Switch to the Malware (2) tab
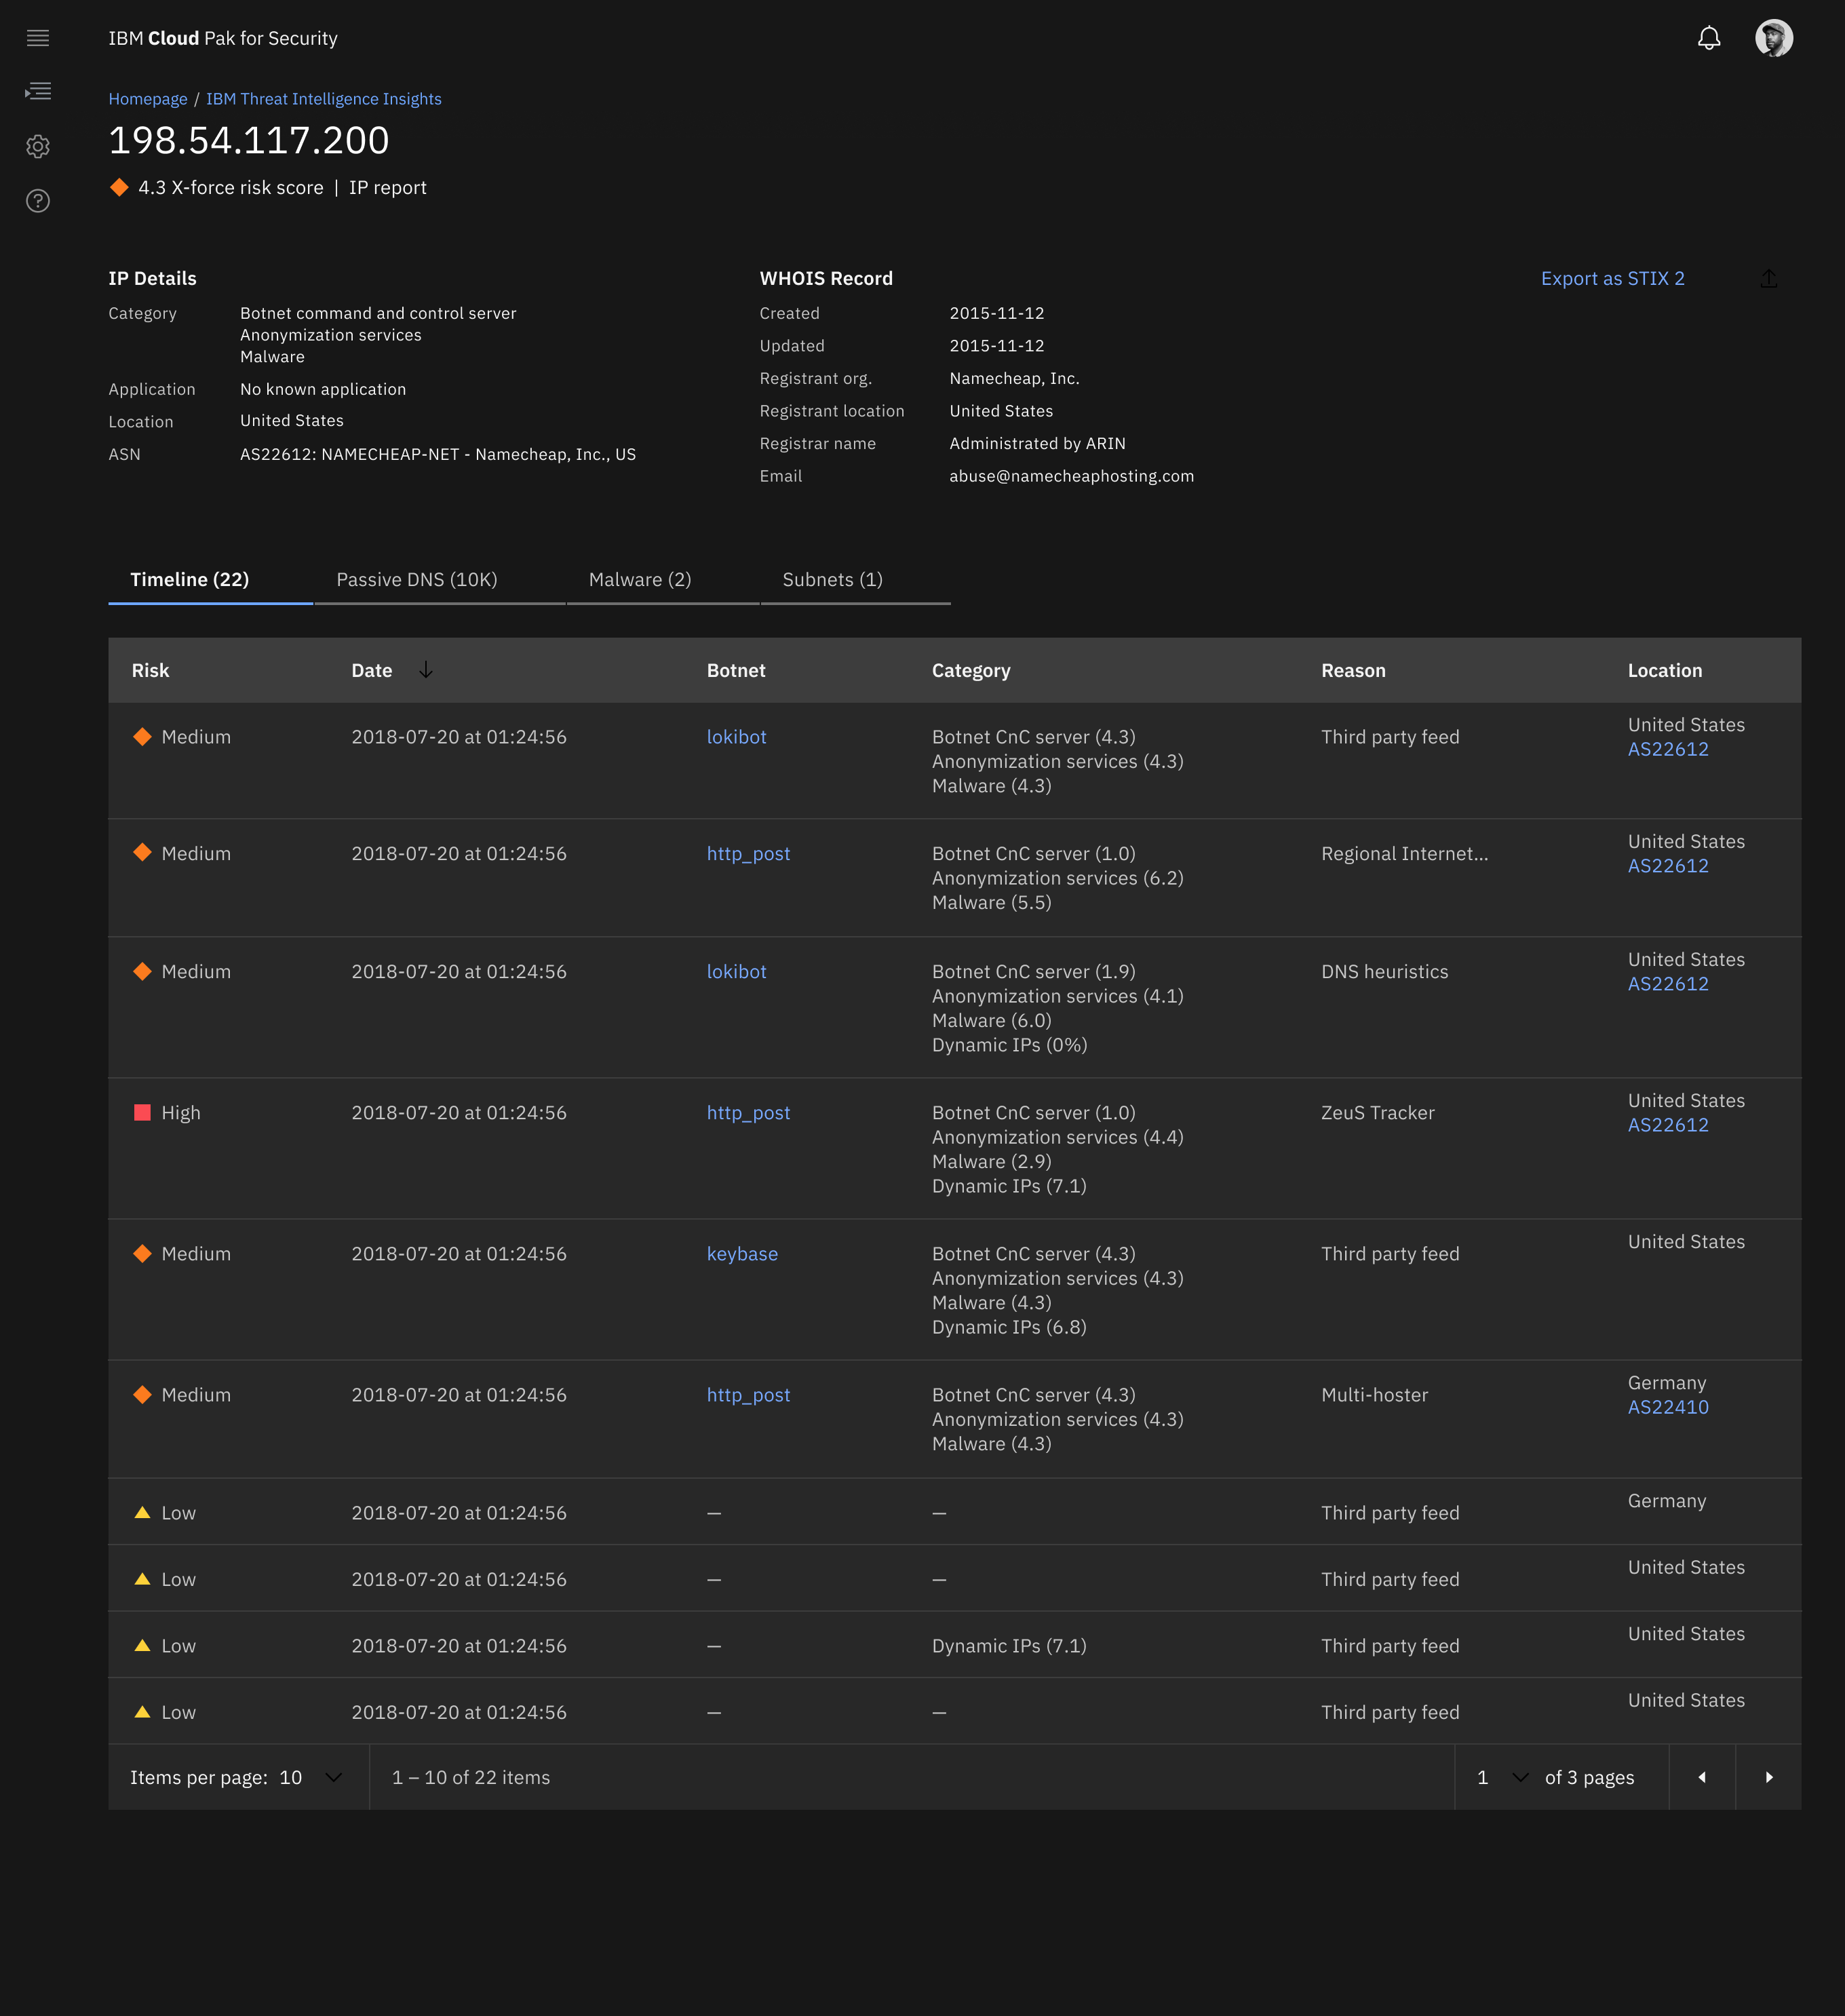The height and width of the screenshot is (2016, 1845). 662,580
